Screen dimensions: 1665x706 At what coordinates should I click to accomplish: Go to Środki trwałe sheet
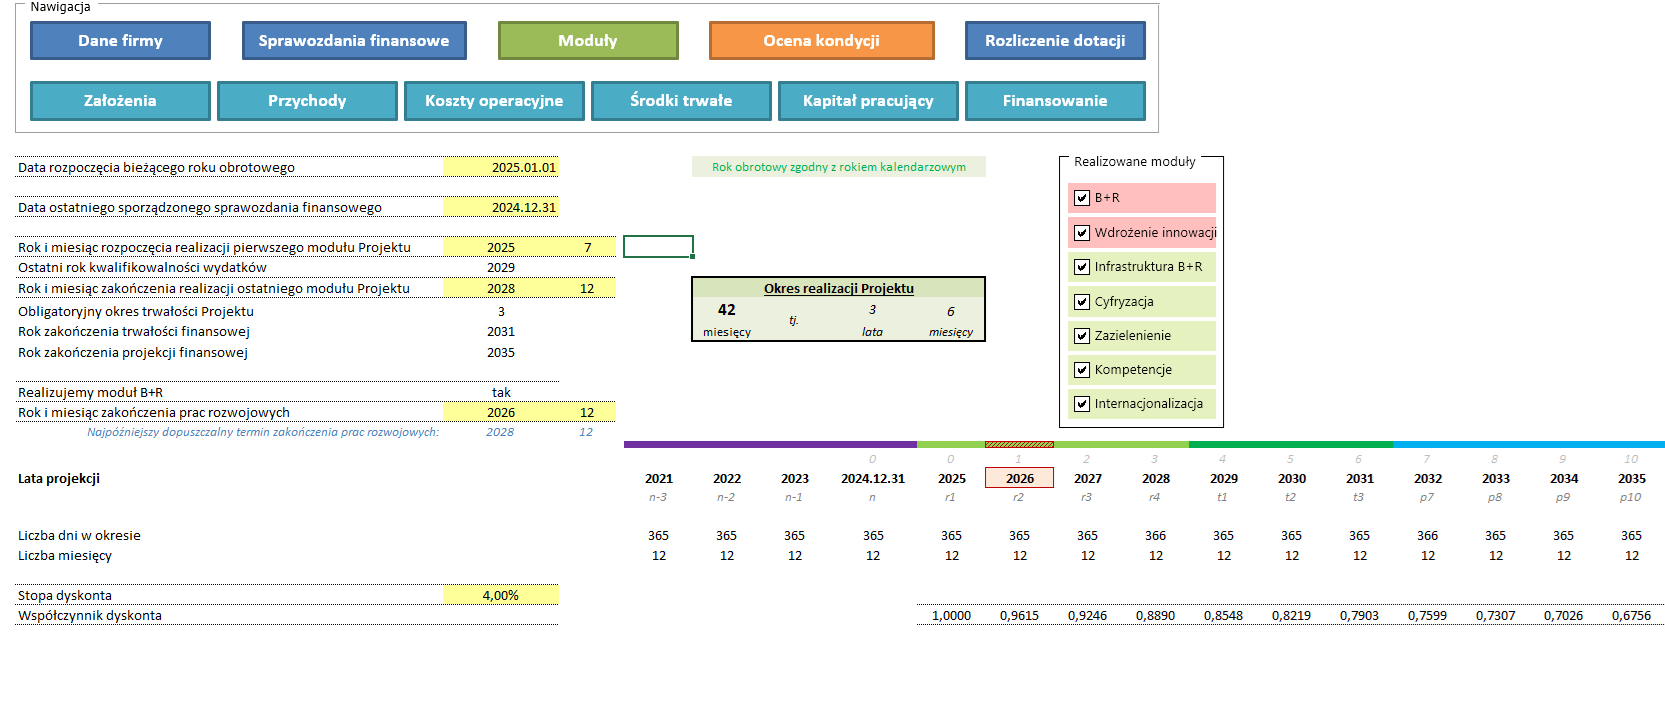point(681,101)
